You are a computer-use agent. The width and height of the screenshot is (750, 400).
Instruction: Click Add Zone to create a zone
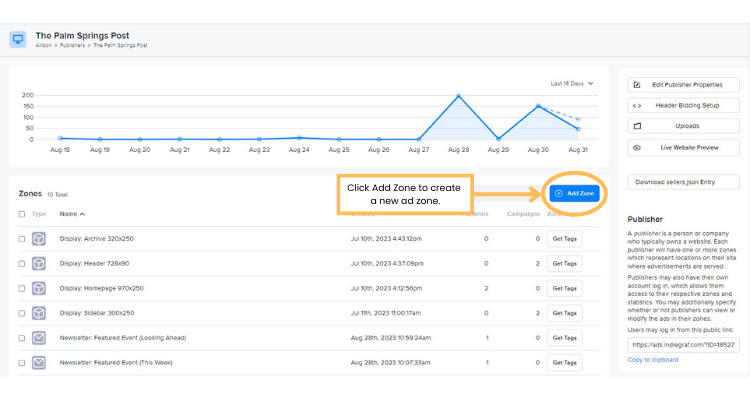(x=574, y=193)
